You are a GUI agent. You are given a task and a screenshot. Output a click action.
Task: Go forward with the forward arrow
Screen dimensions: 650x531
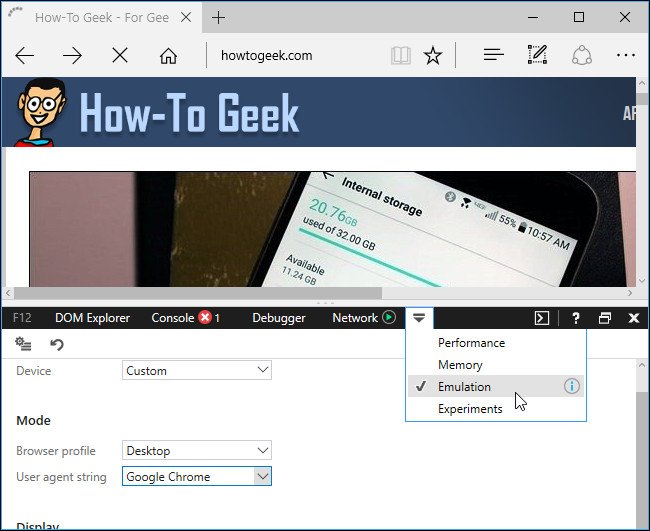(x=72, y=56)
